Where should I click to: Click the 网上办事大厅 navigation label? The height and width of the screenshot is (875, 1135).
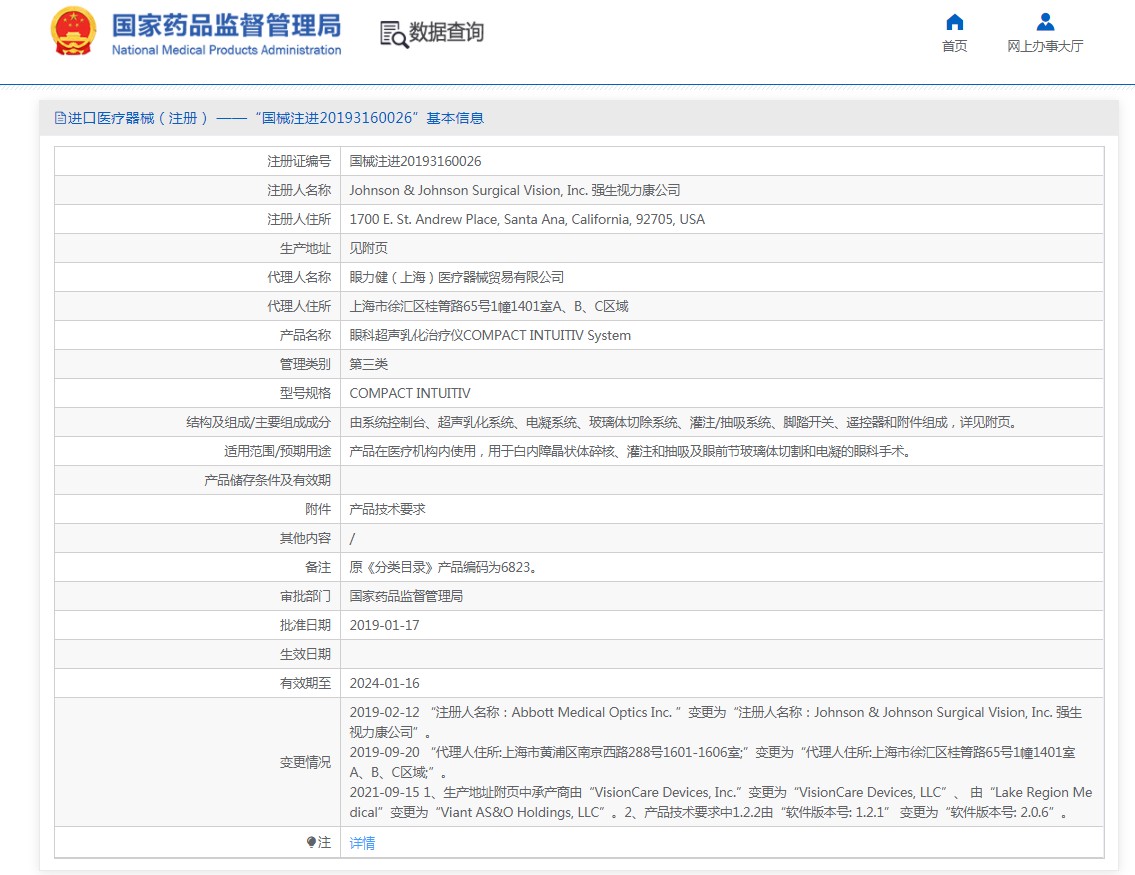[x=1045, y=46]
